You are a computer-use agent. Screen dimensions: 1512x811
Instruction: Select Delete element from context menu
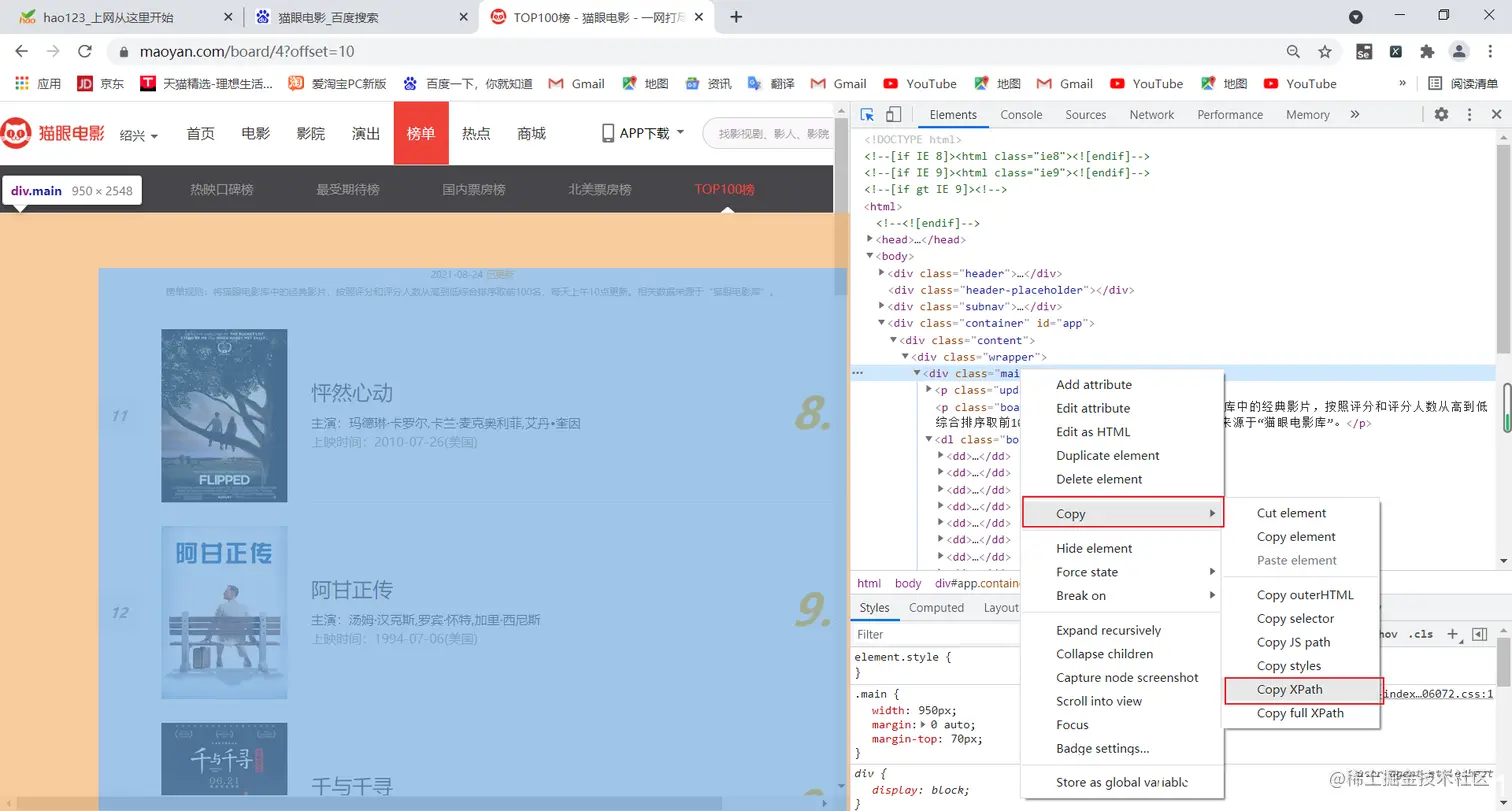(x=1122, y=479)
